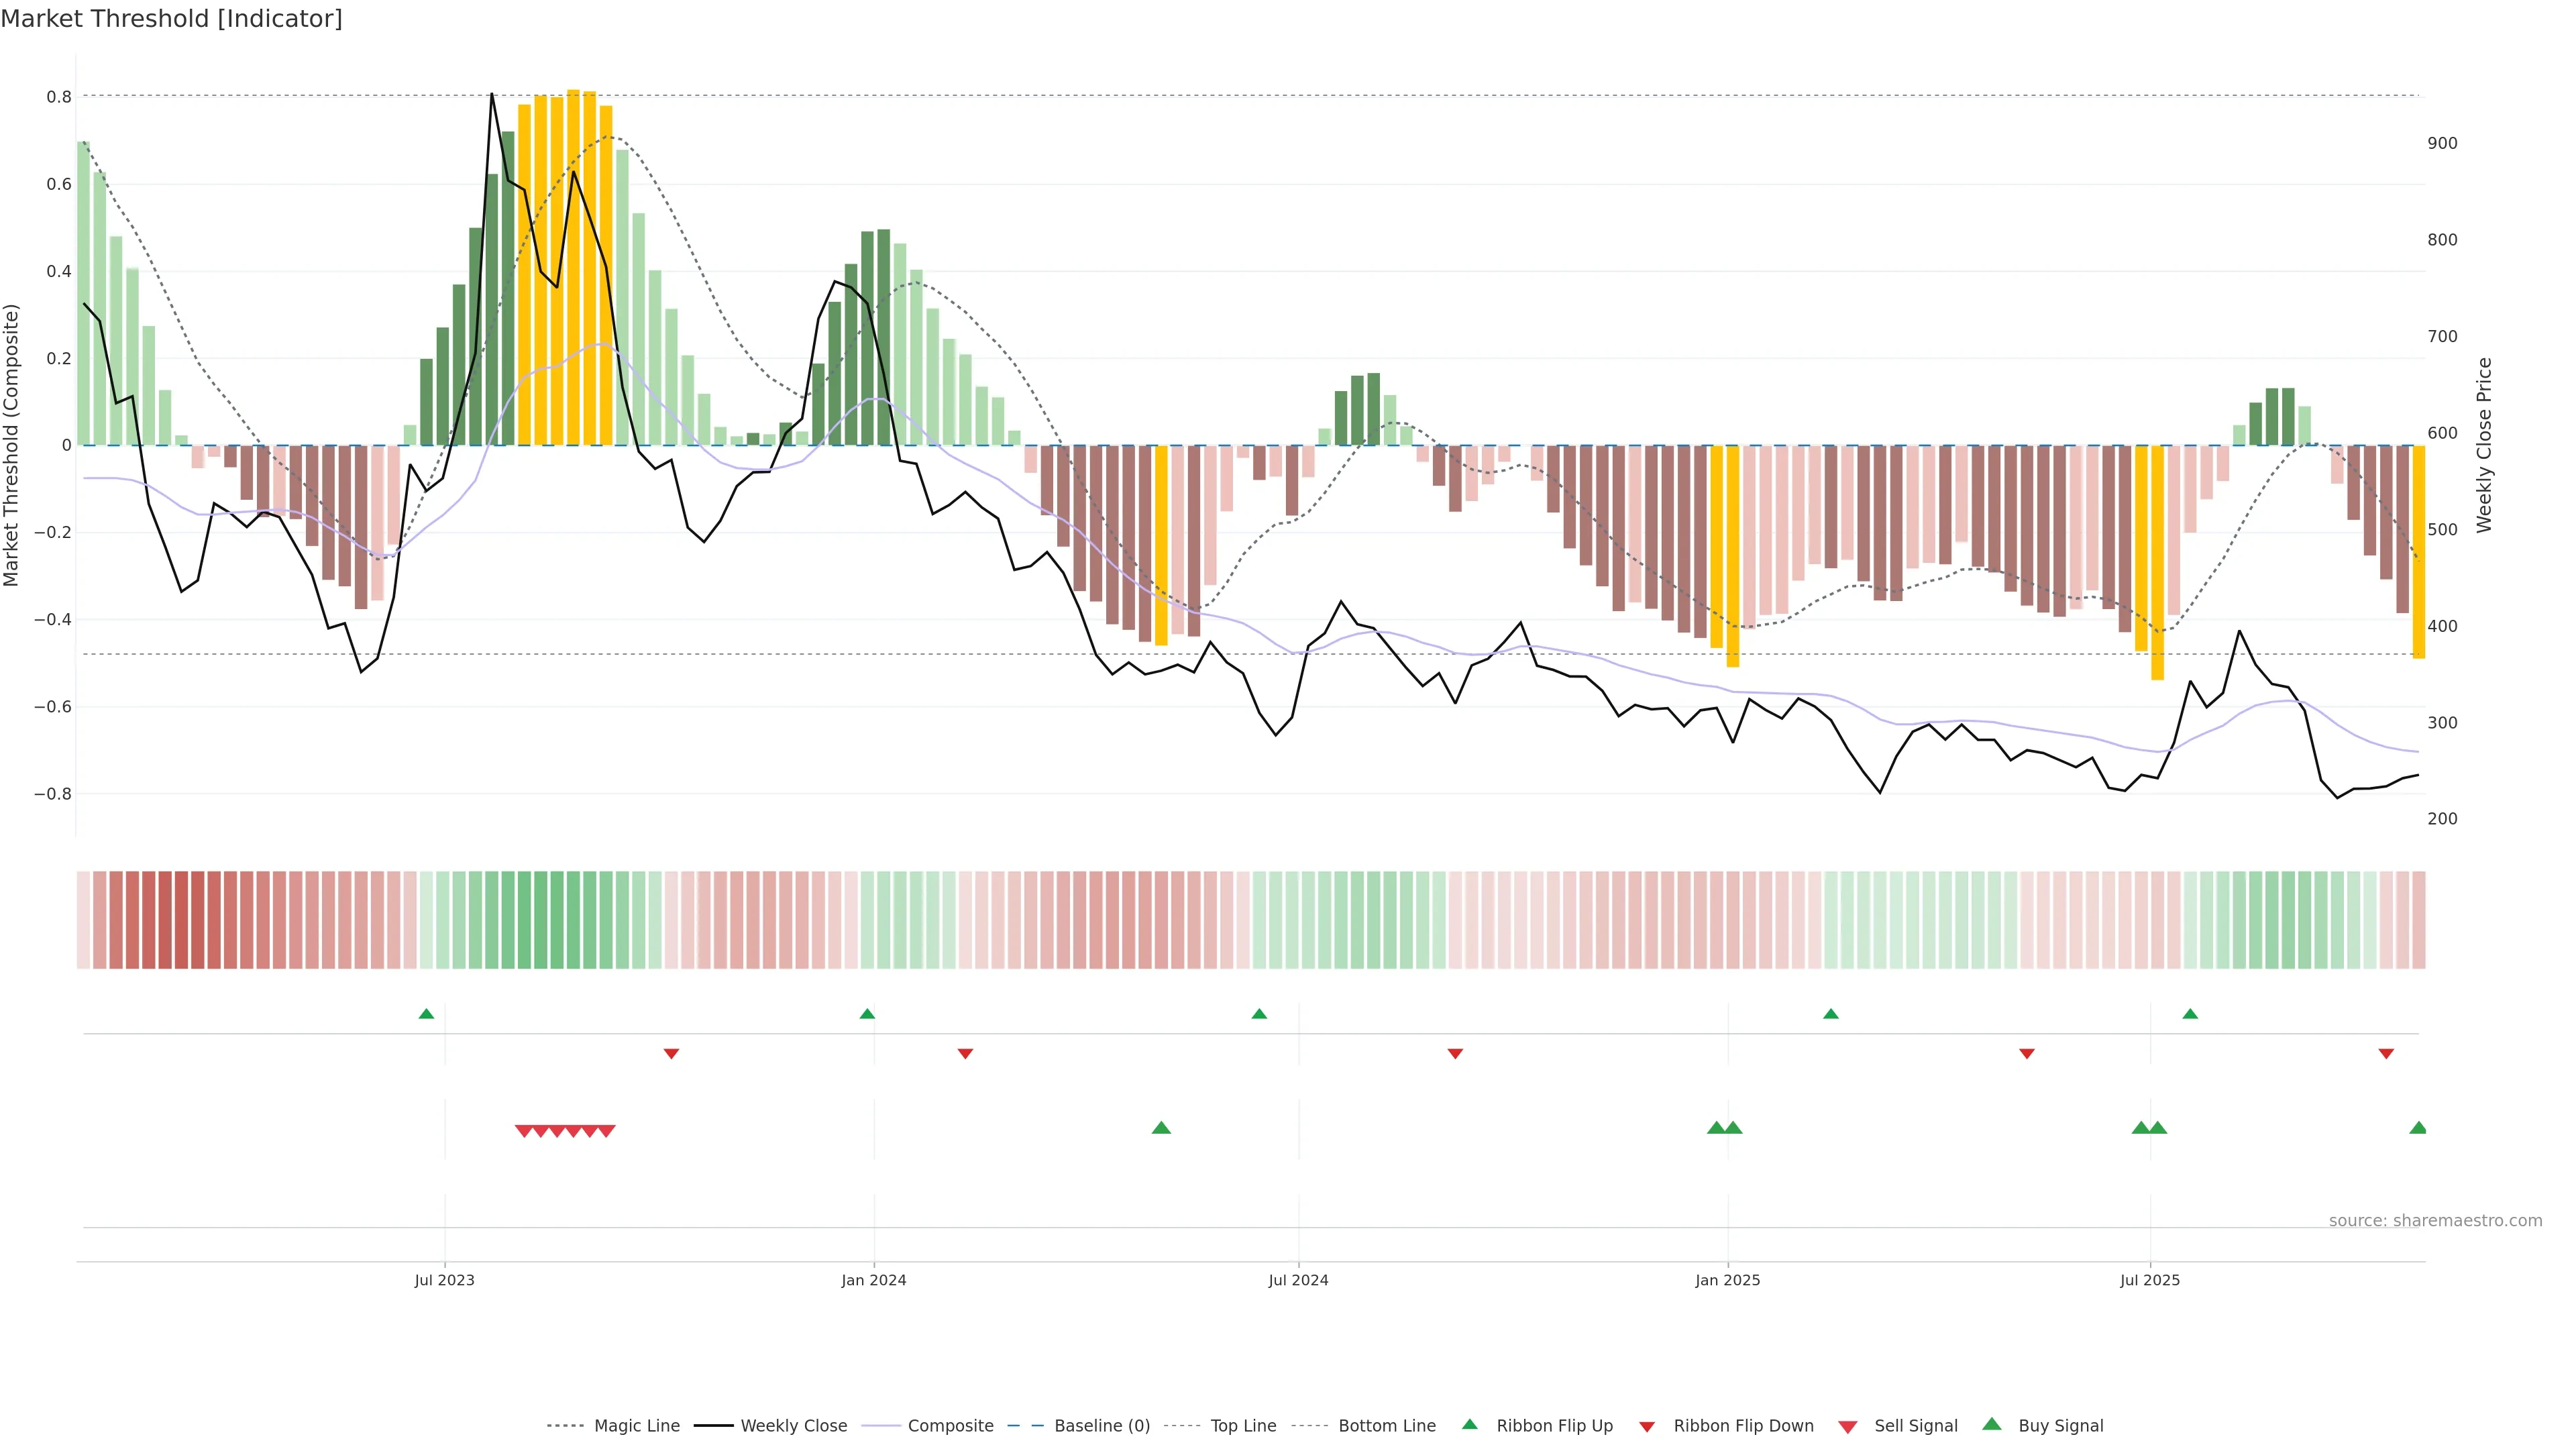Click the Baseline (0) legend entry
Viewport: 2576px width, 1449px height.
click(1101, 1426)
